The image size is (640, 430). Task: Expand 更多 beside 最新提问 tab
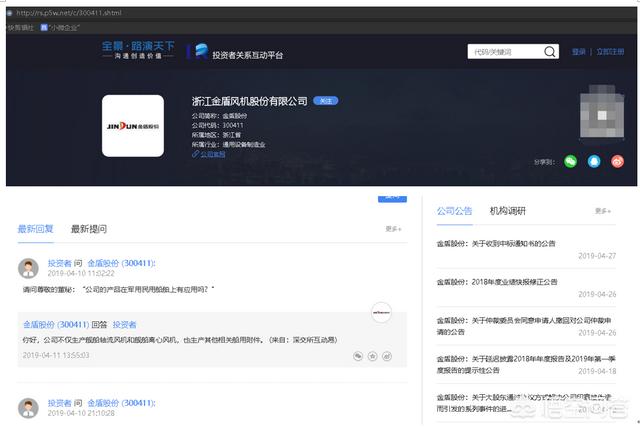[x=393, y=229]
